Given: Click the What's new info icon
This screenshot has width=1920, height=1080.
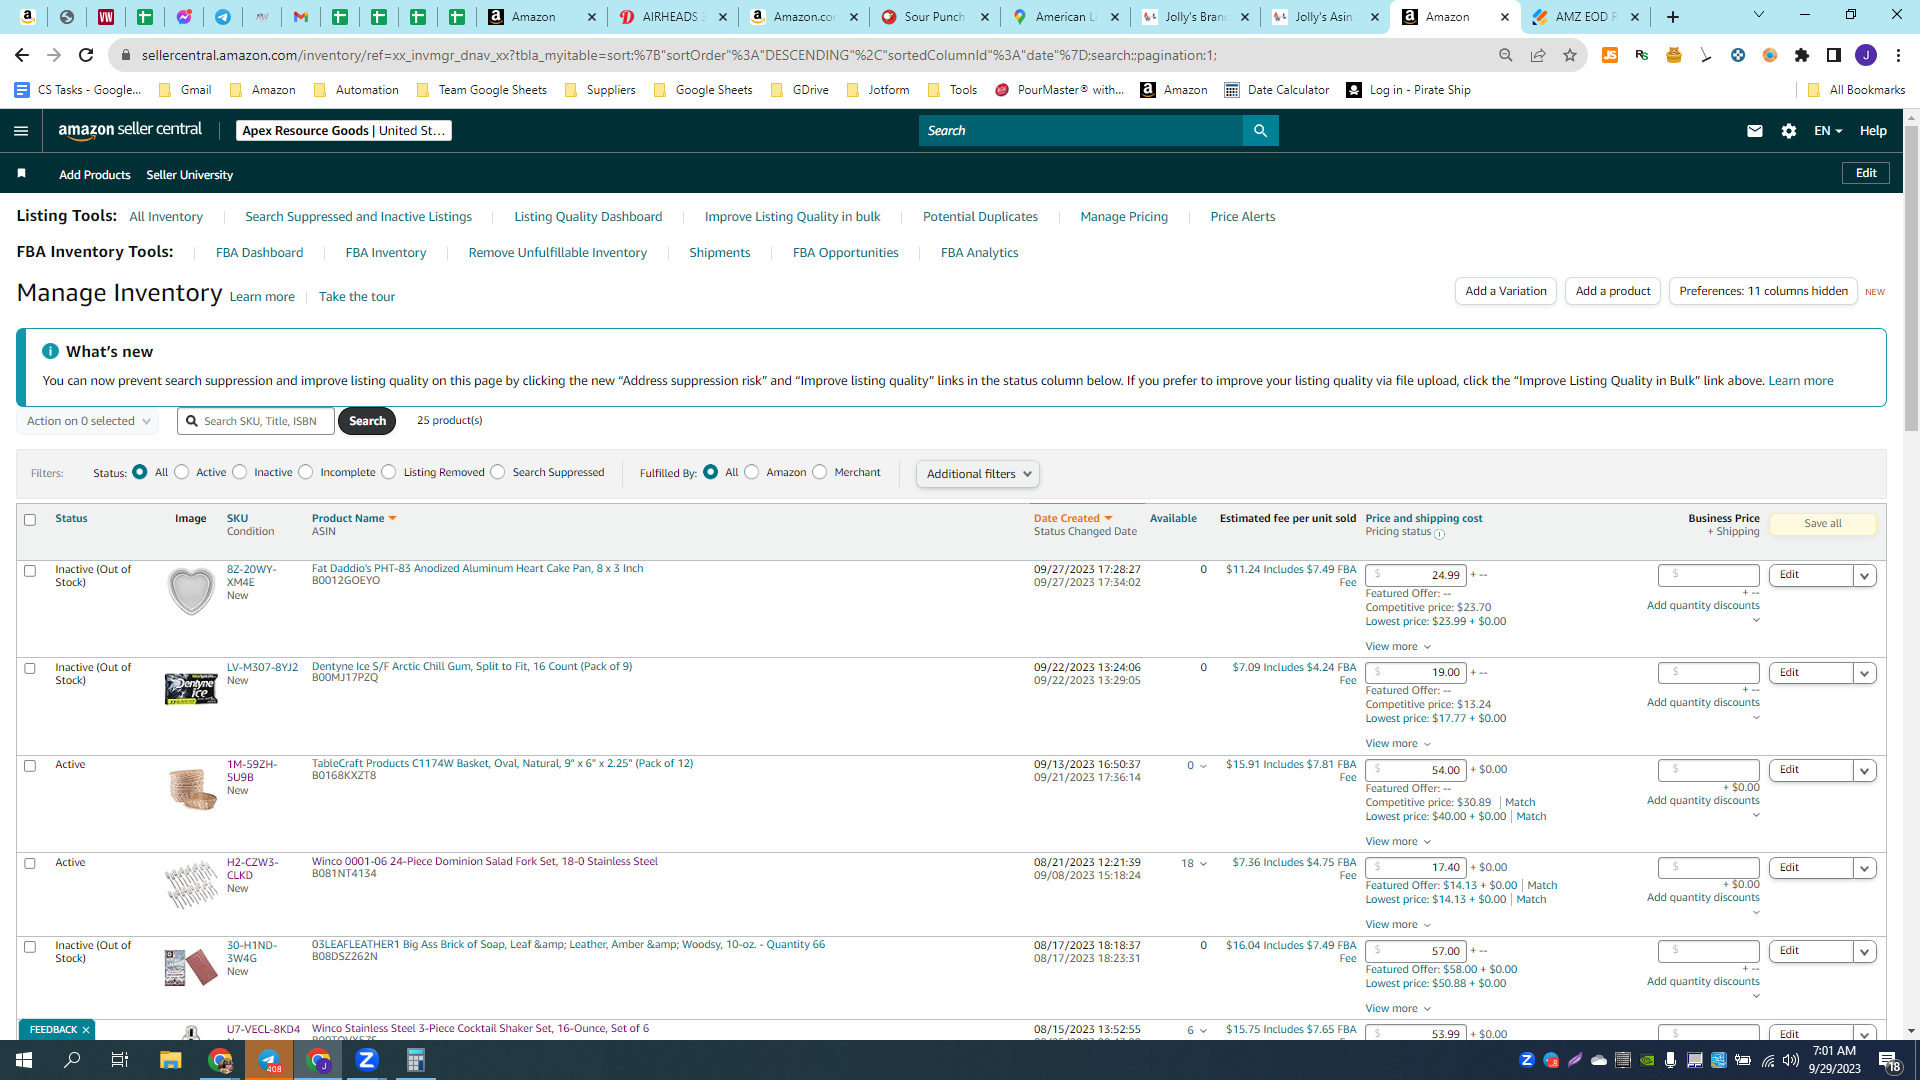Looking at the screenshot, I should (50, 351).
